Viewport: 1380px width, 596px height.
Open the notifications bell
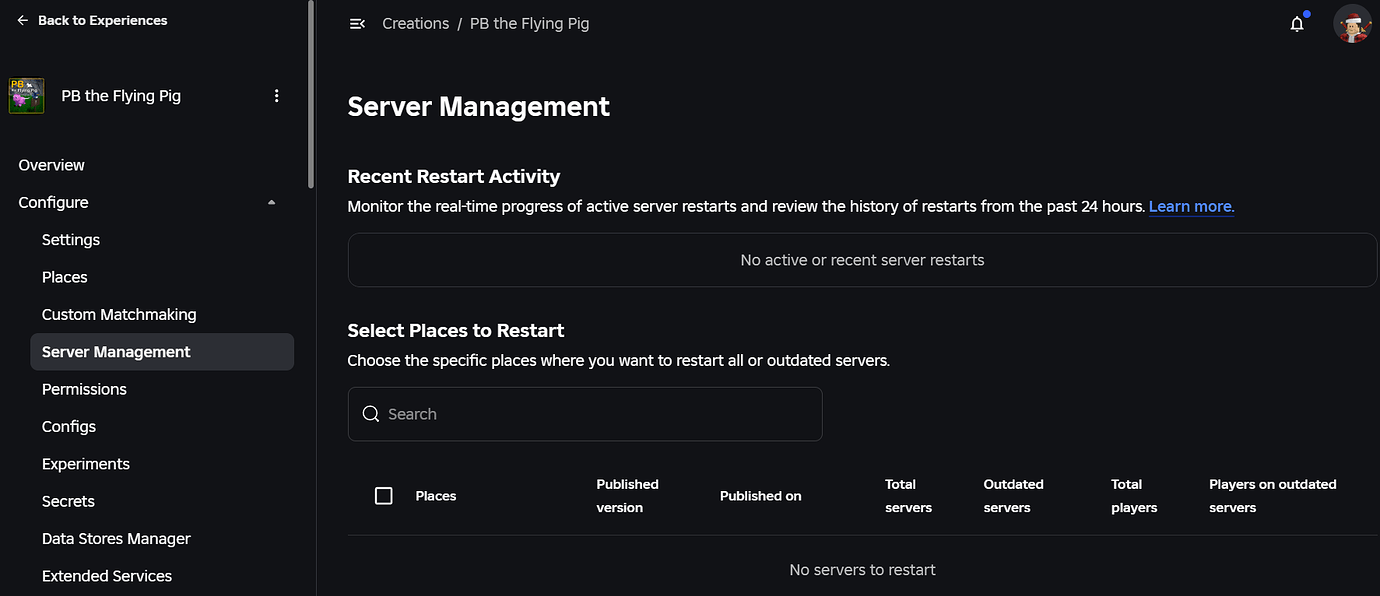tap(1297, 24)
